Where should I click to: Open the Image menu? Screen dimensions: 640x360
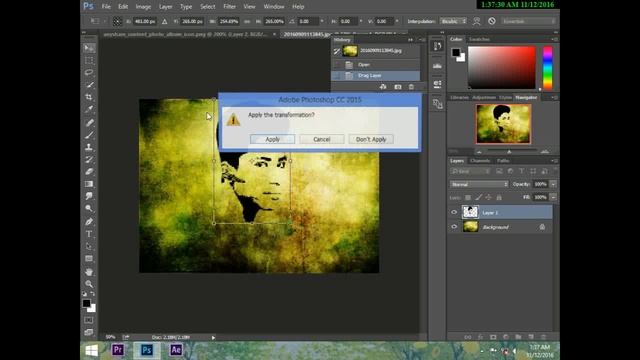tap(143, 7)
